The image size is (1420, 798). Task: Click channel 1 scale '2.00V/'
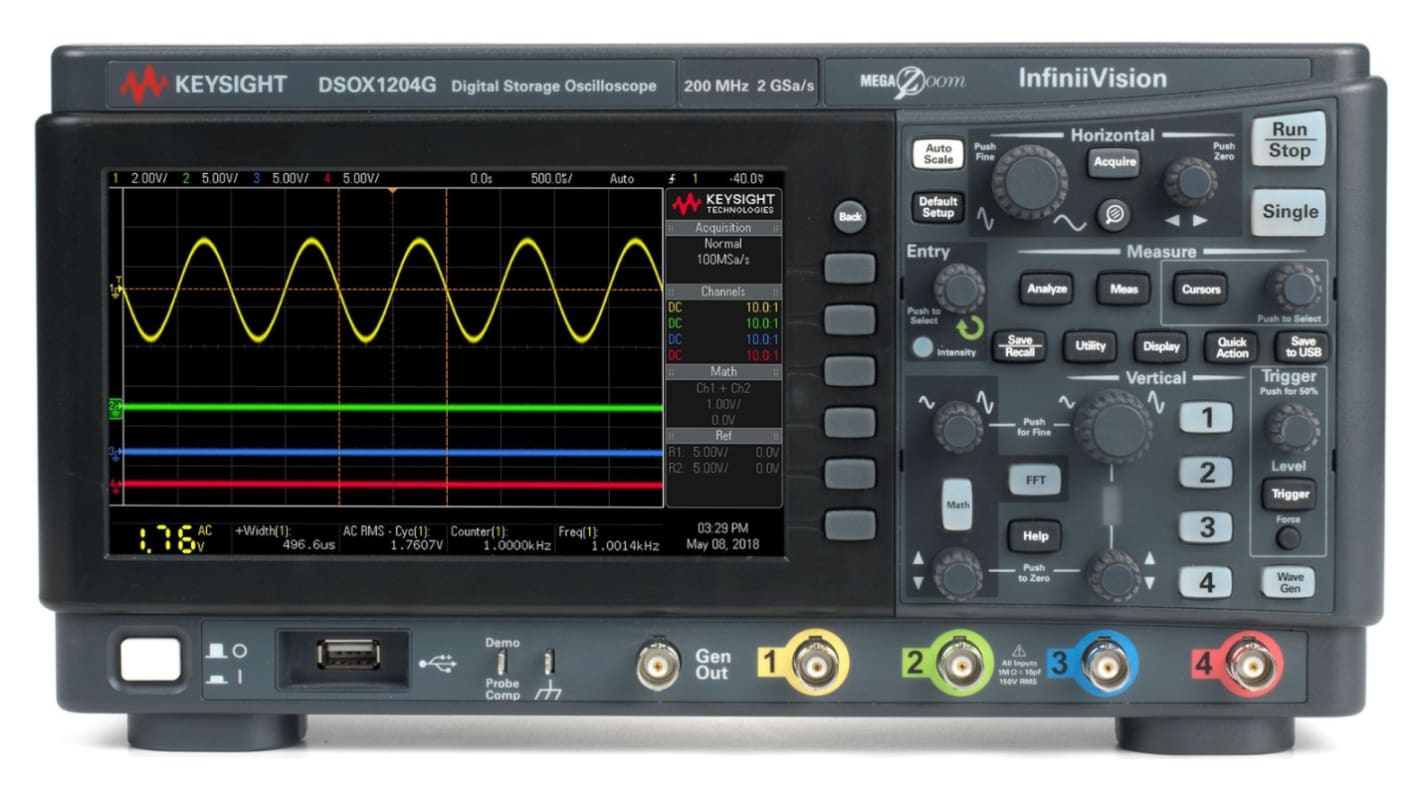150,179
